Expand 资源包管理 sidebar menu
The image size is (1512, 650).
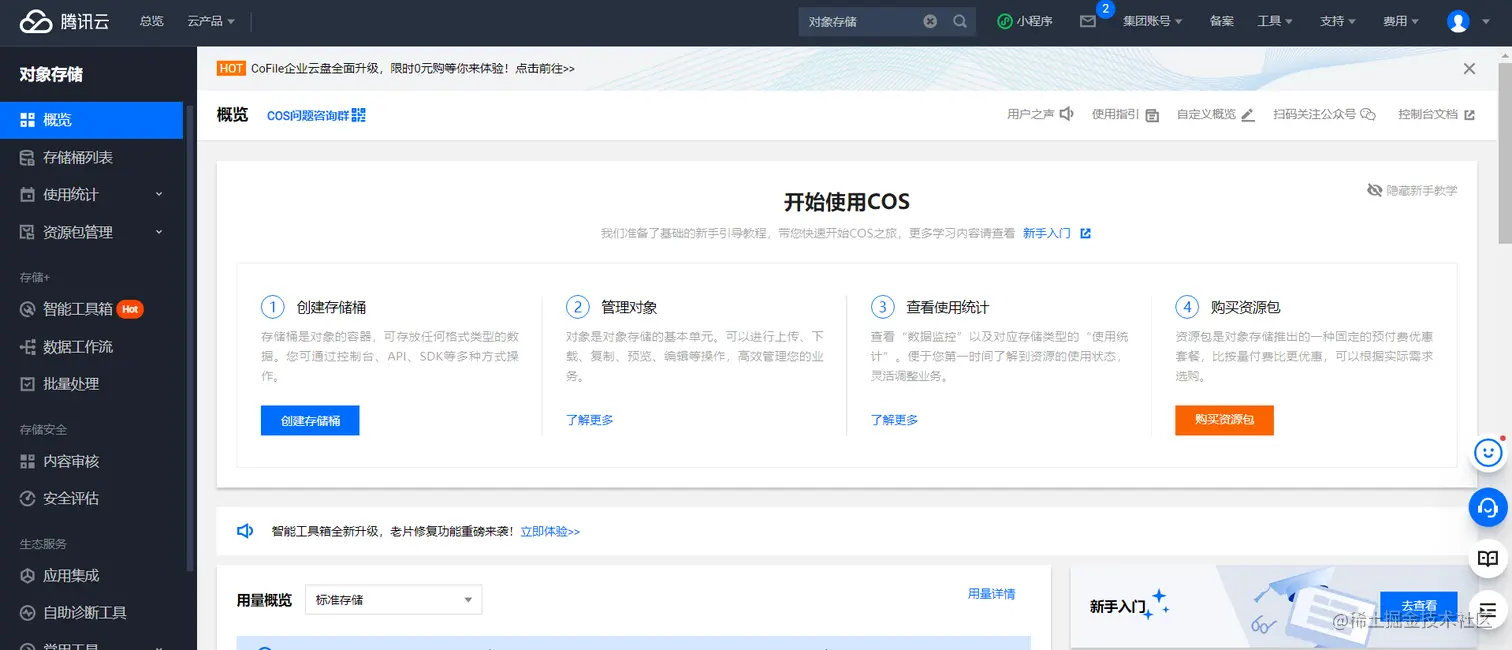coord(91,232)
